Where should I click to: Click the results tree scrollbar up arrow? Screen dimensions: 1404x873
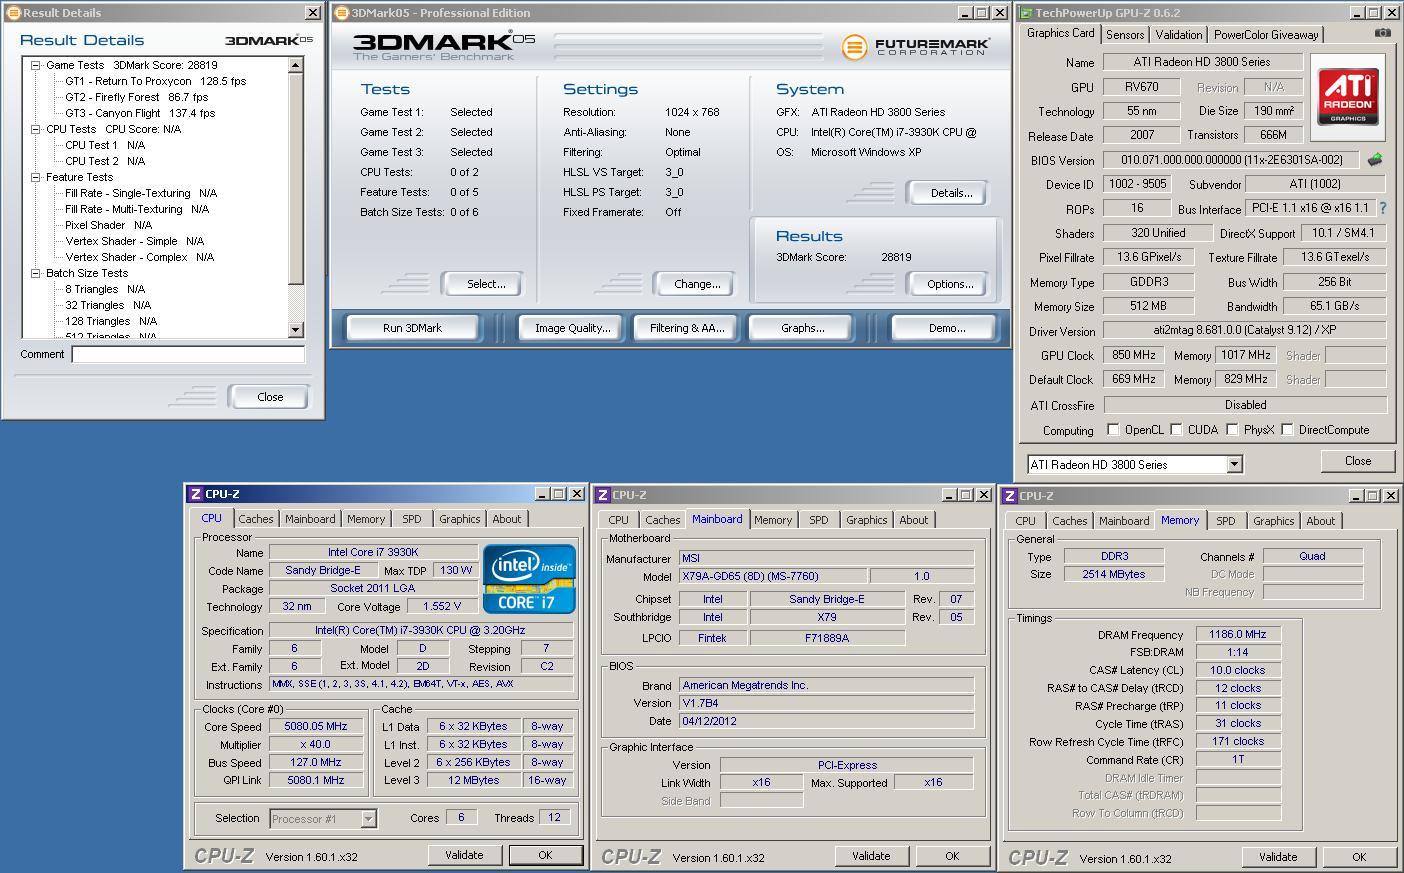[295, 65]
